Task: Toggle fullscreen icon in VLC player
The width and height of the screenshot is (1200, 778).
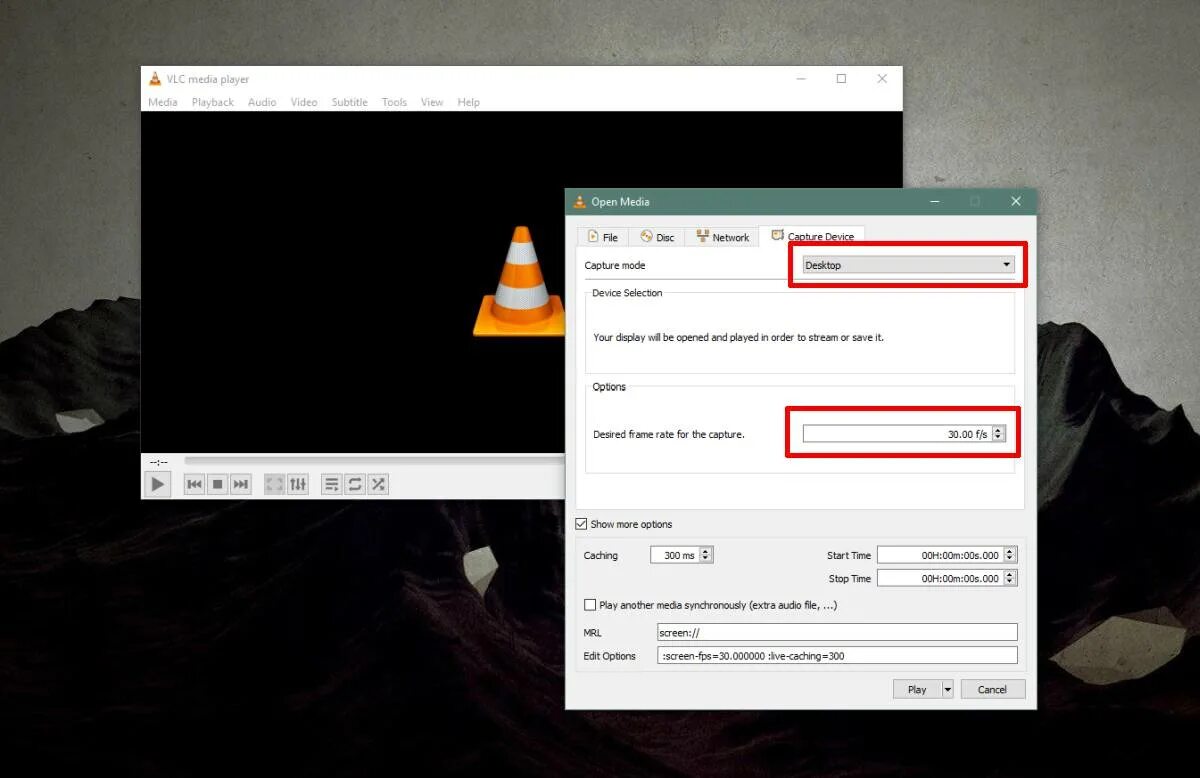Action: click(x=274, y=485)
